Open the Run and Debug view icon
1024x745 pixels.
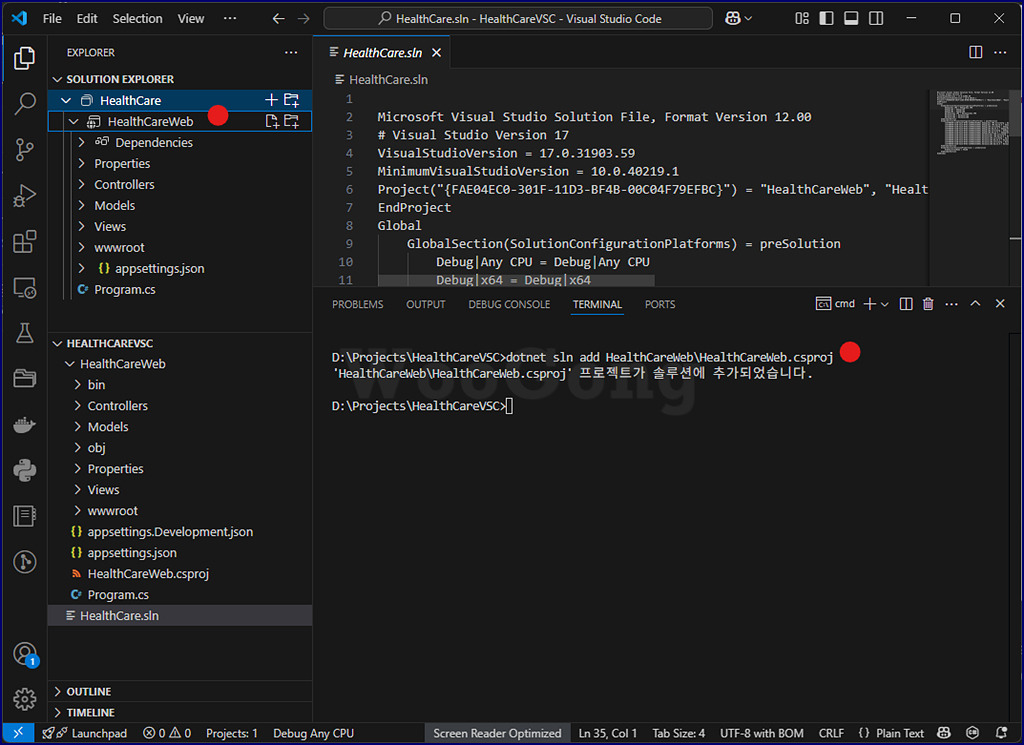(x=24, y=196)
